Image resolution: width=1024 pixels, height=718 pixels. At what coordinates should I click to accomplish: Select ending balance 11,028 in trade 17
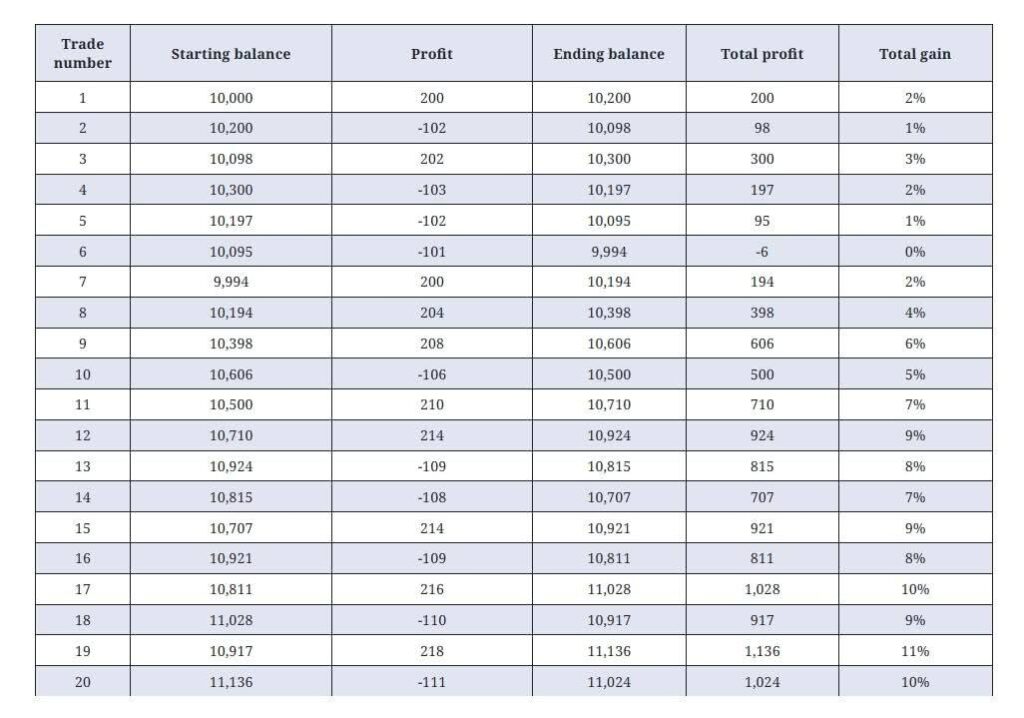608,590
